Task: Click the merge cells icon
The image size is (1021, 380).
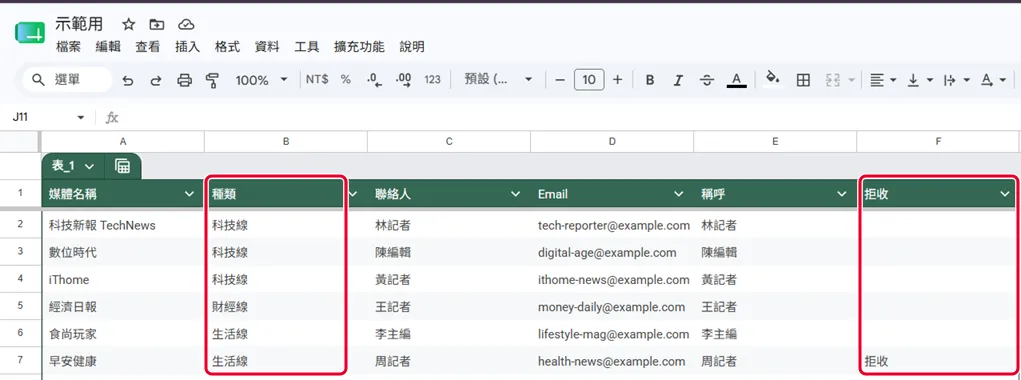Action: click(x=832, y=80)
